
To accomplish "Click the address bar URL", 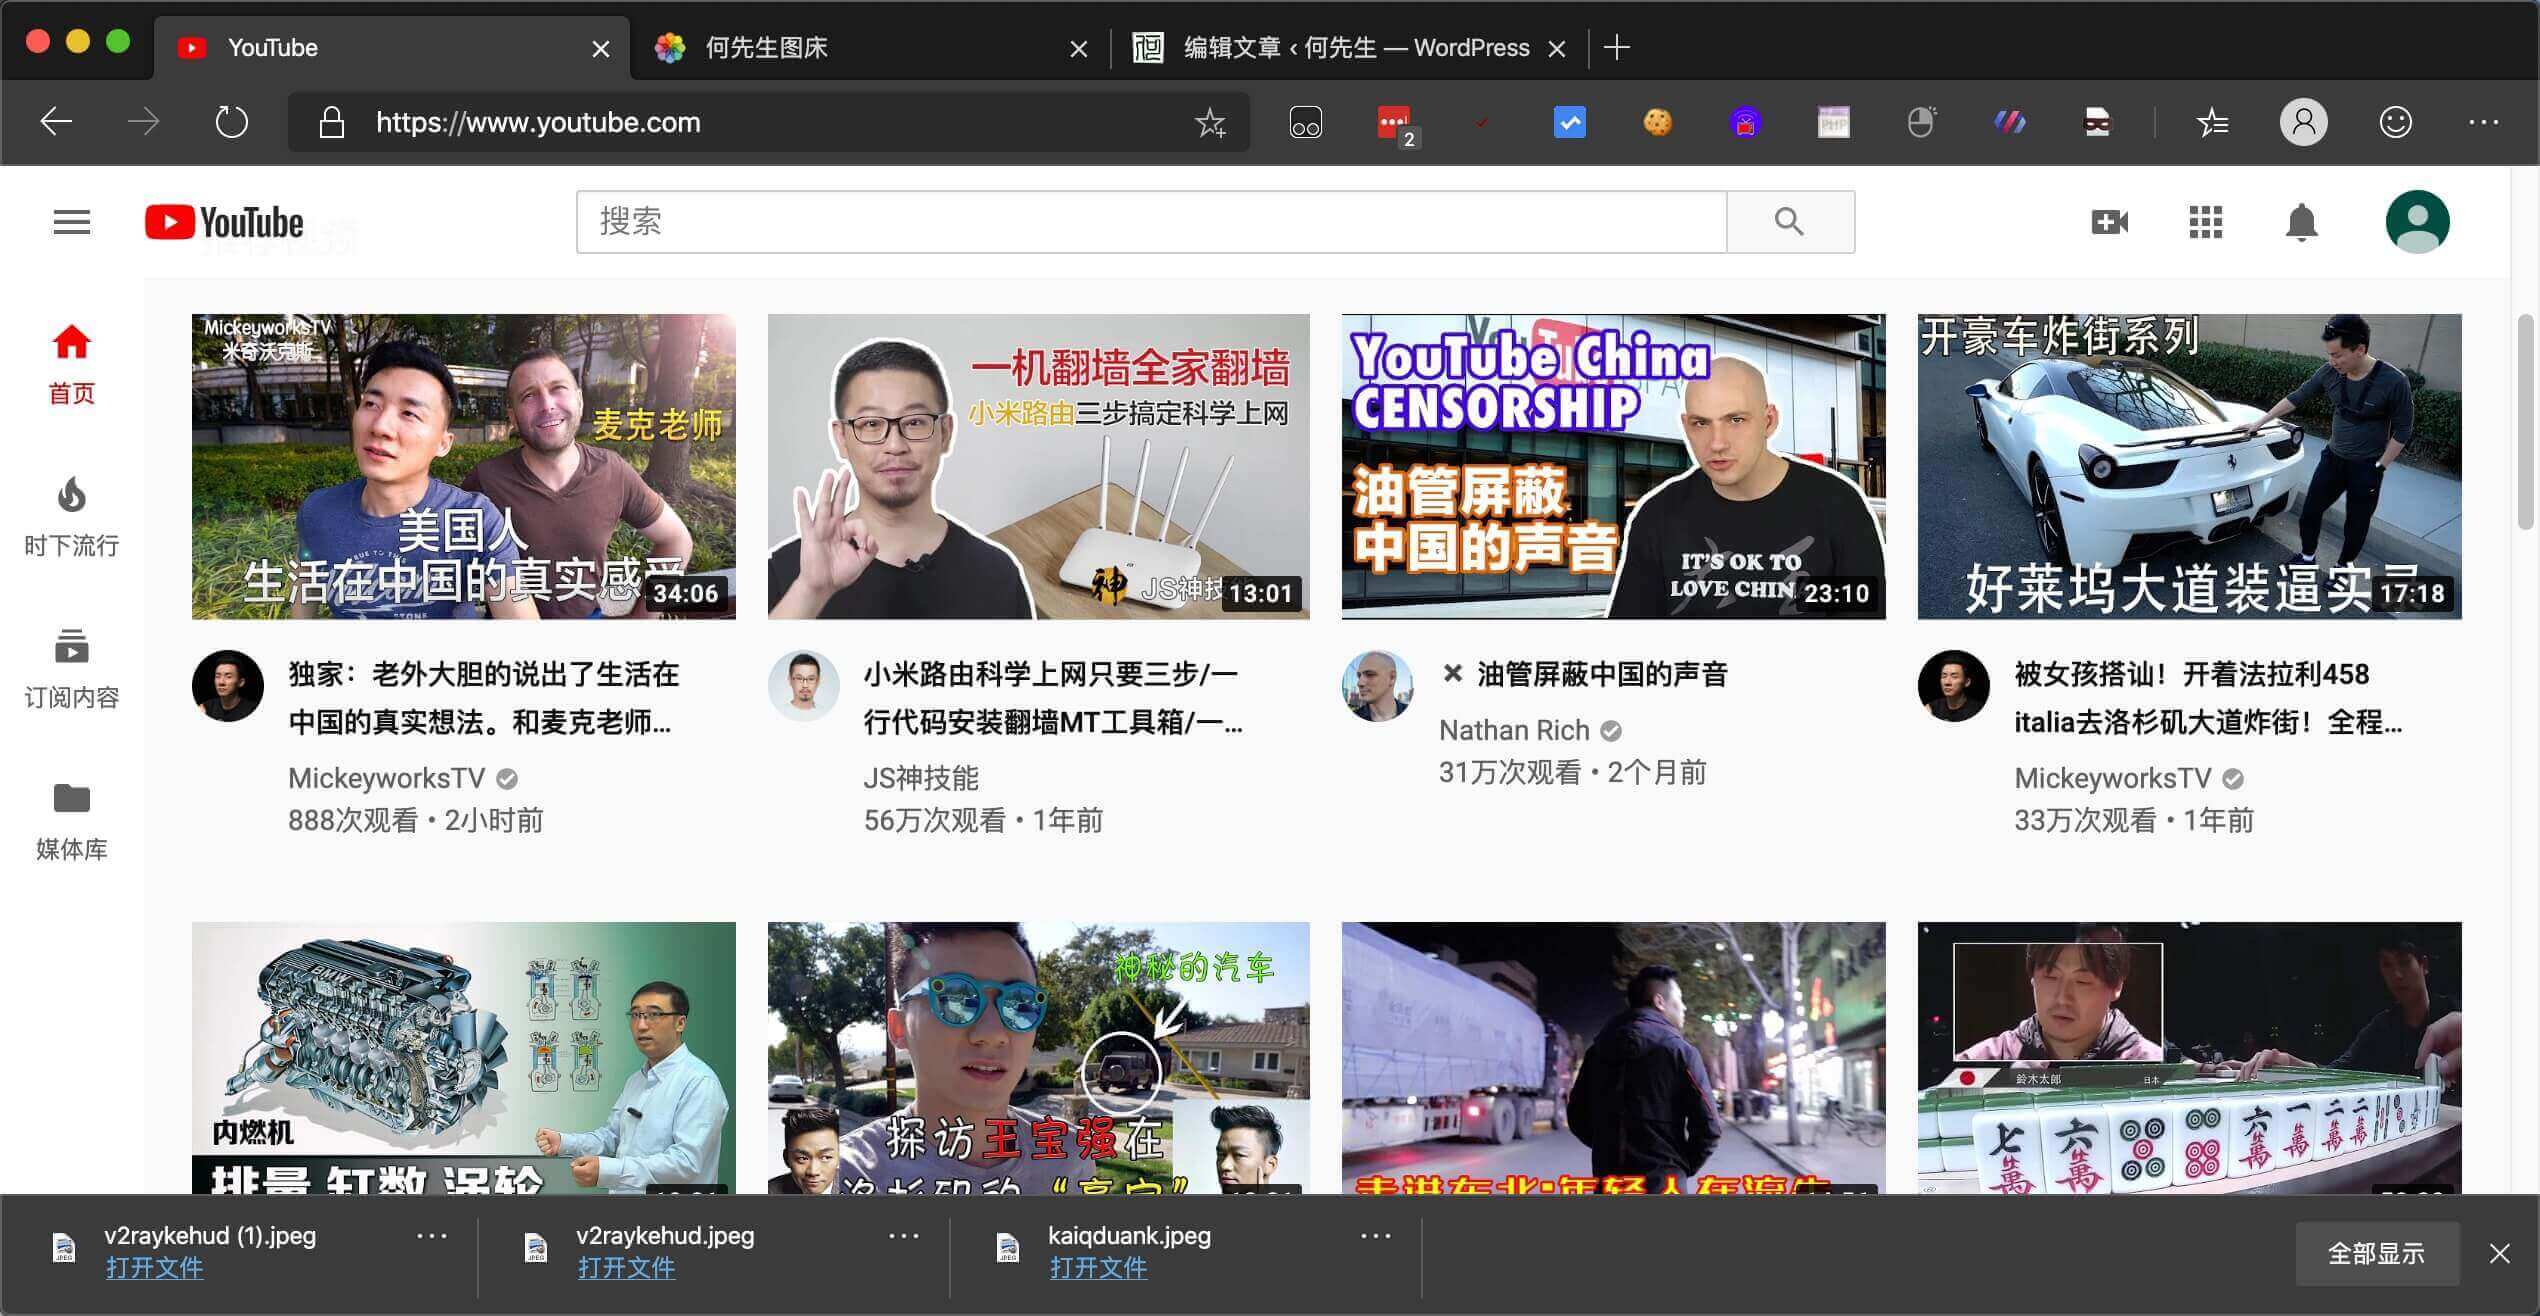I will 538,122.
